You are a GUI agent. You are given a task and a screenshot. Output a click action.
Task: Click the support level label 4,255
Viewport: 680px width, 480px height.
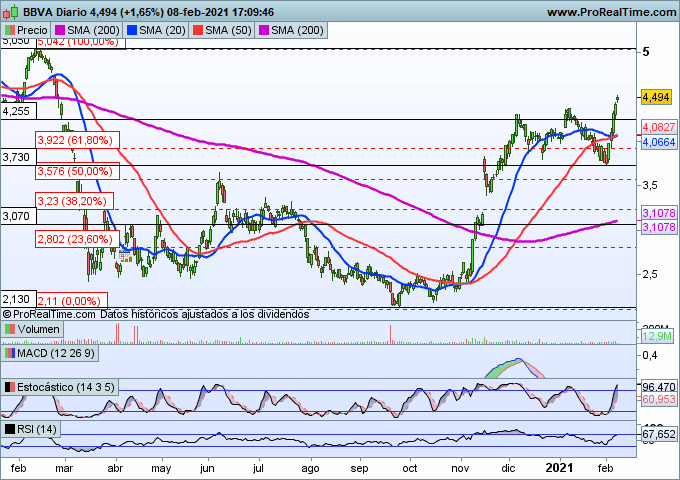19,111
